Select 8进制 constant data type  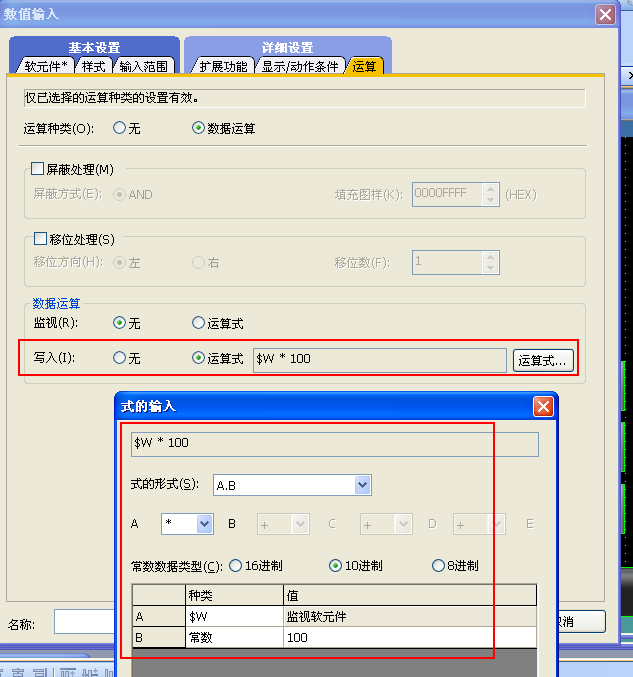(x=438, y=565)
